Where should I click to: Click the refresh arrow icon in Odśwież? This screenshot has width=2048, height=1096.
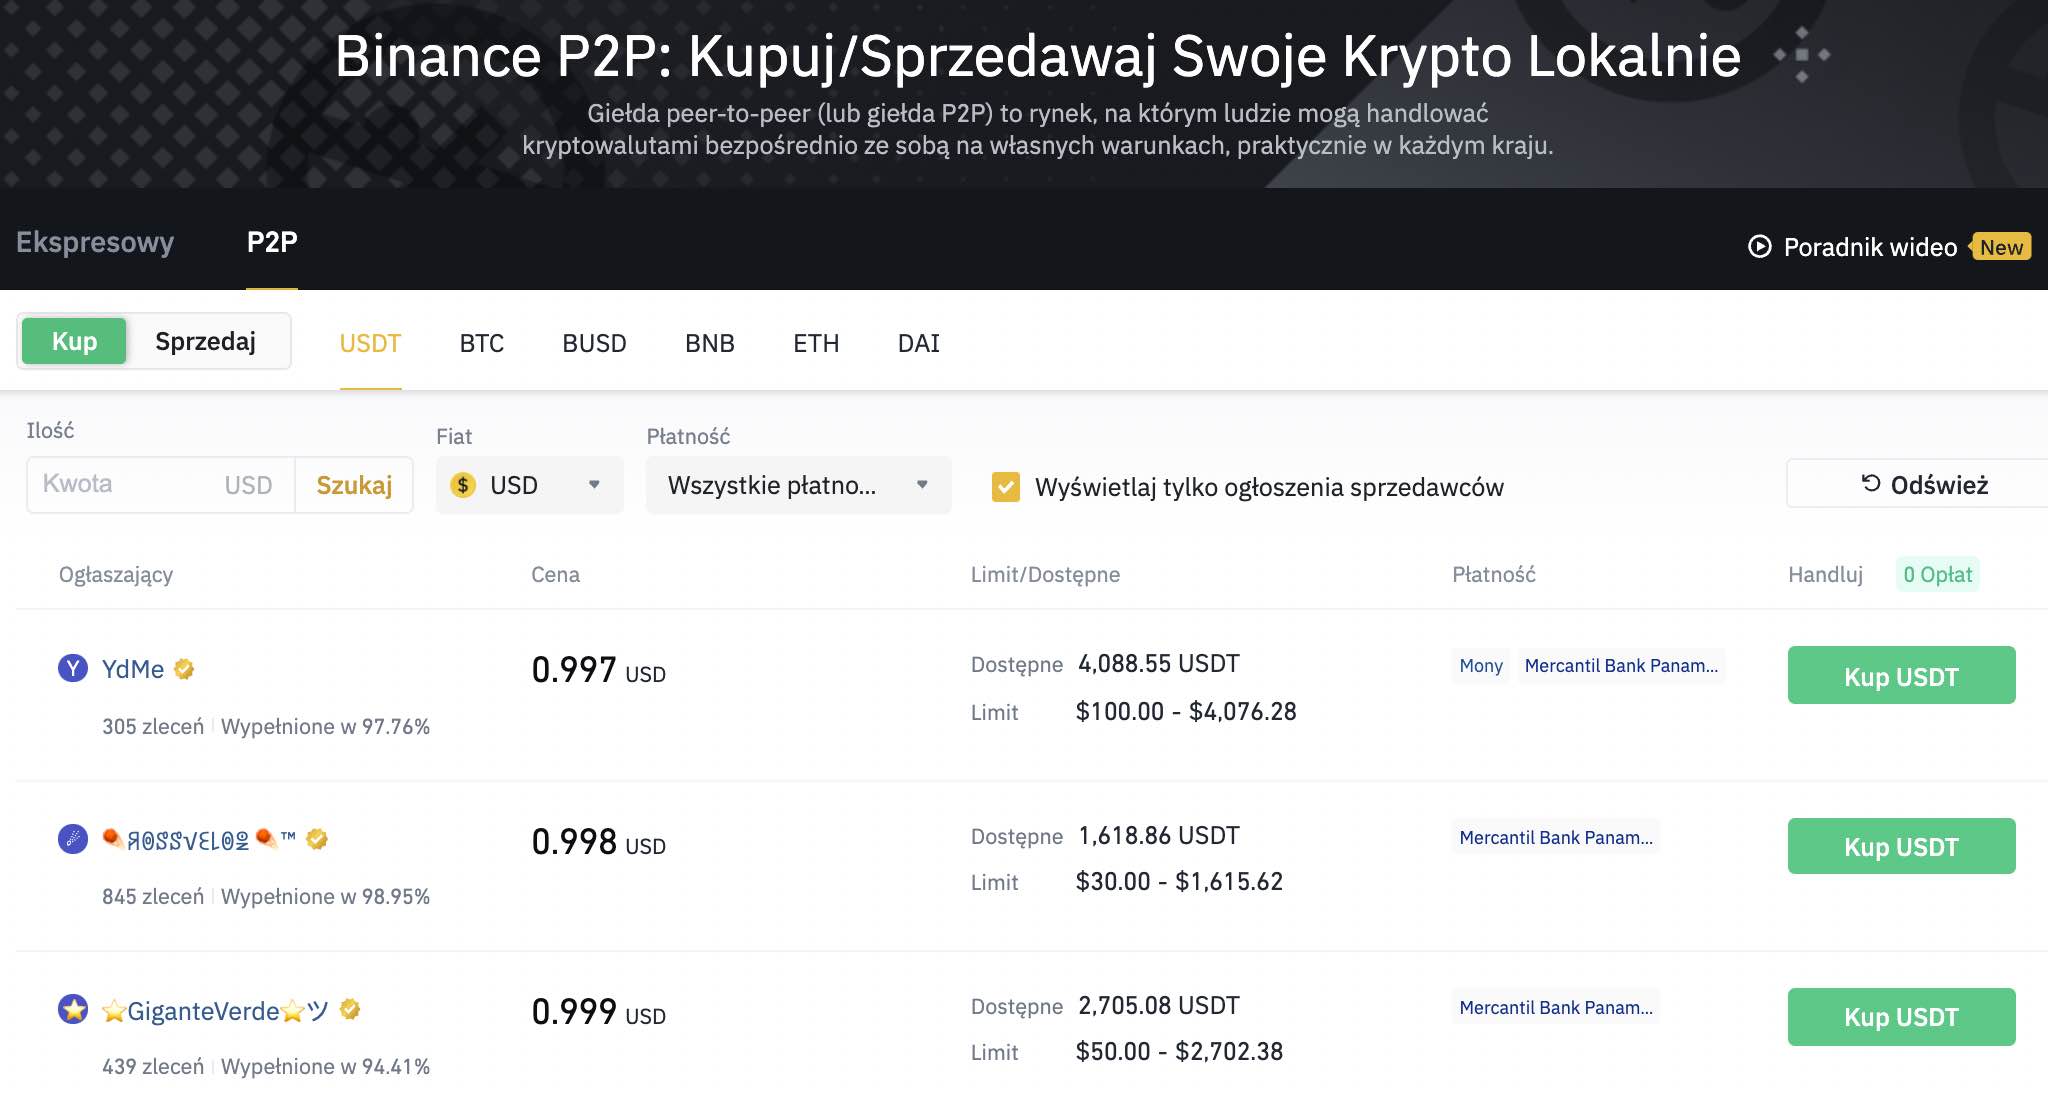point(1871,484)
